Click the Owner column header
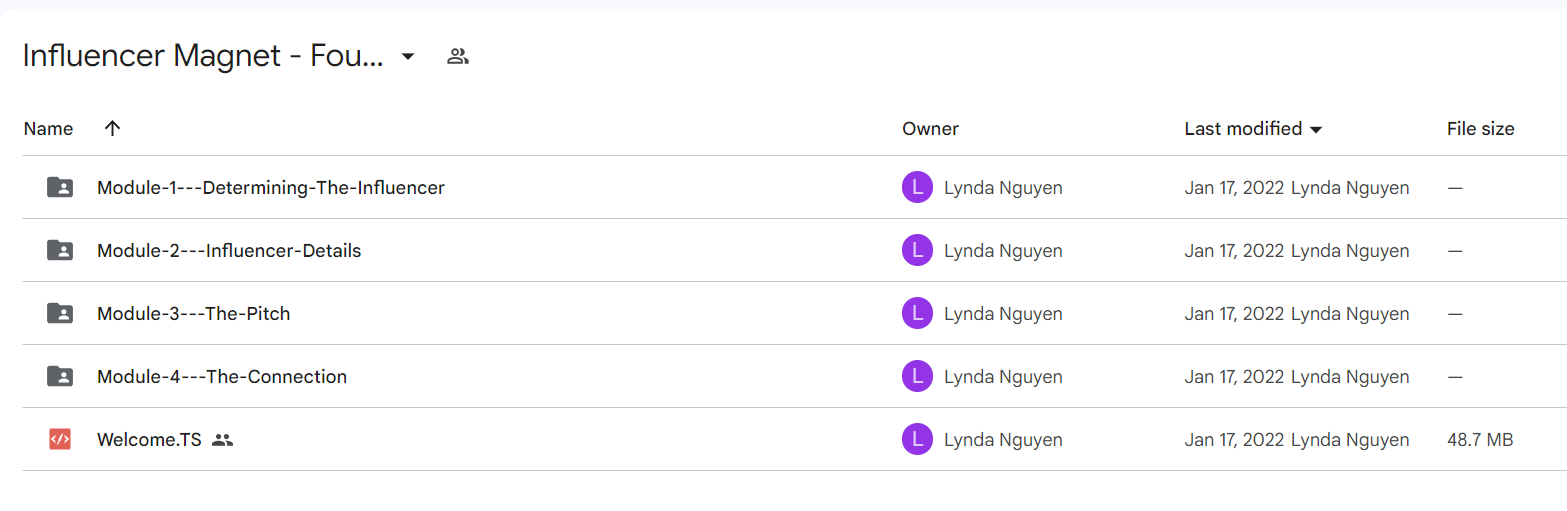The image size is (1567, 511). click(930, 129)
